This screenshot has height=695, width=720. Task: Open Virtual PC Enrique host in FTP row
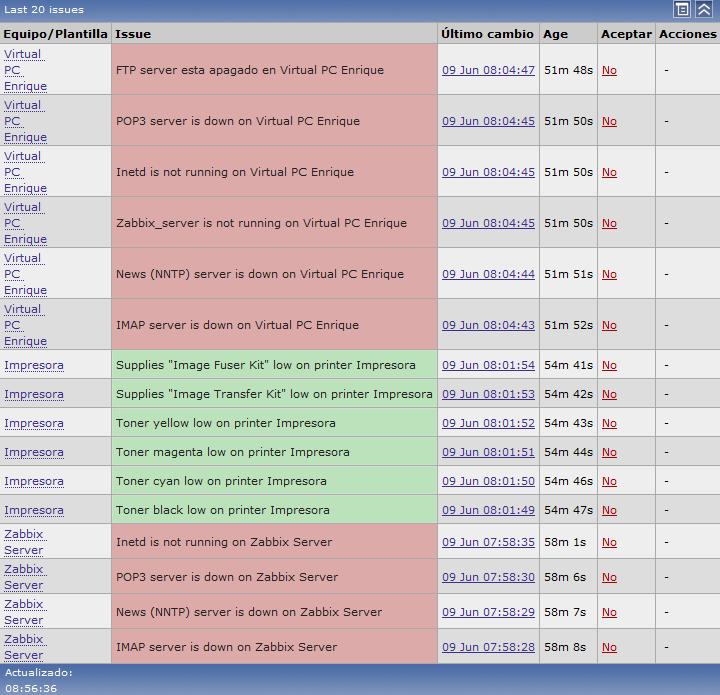pos(25,70)
